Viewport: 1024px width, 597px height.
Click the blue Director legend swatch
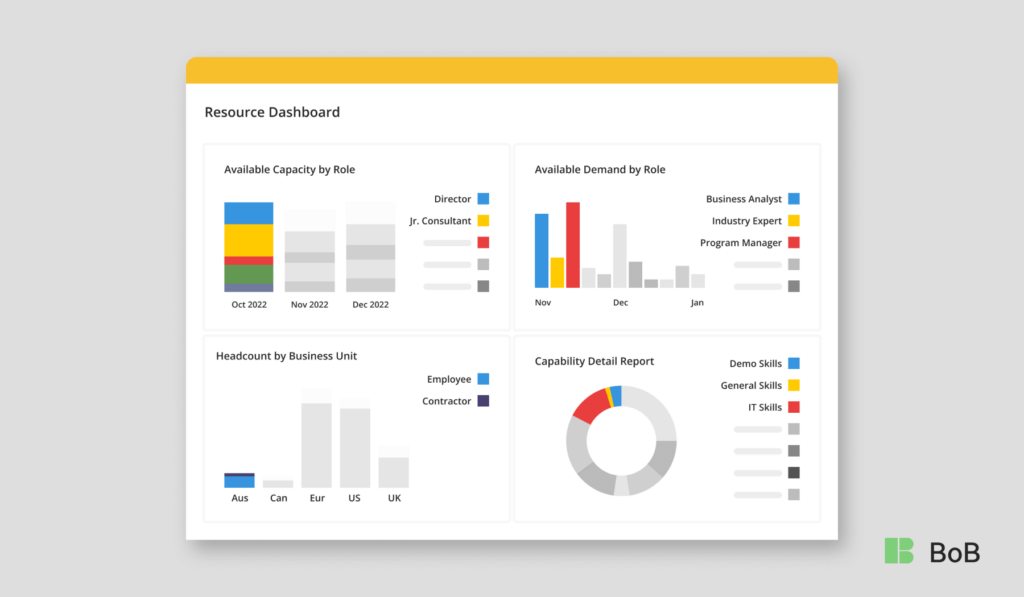(483, 199)
